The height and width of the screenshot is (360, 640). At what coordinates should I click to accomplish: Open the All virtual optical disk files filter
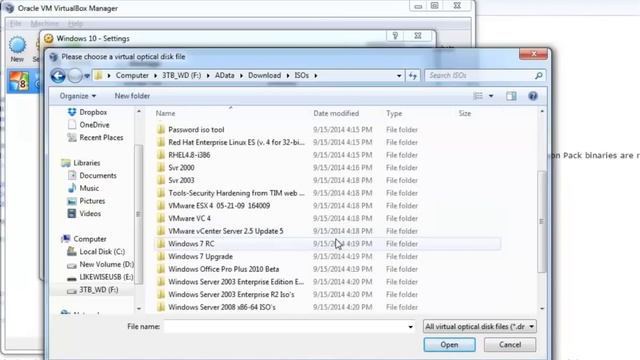(x=480, y=327)
